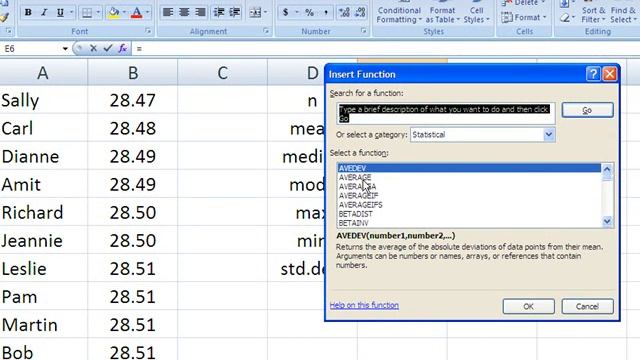
Task: Apply the cell Borders icon
Action: 87,13
